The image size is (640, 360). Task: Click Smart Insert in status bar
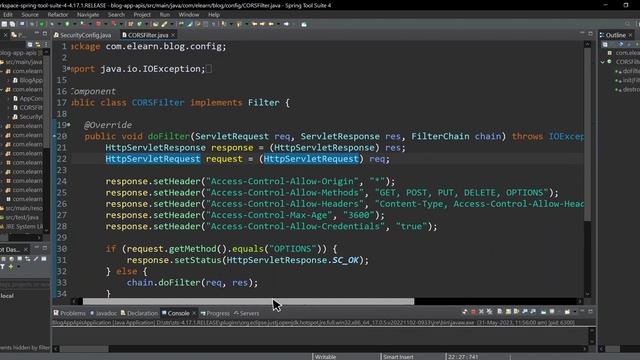(x=398, y=357)
